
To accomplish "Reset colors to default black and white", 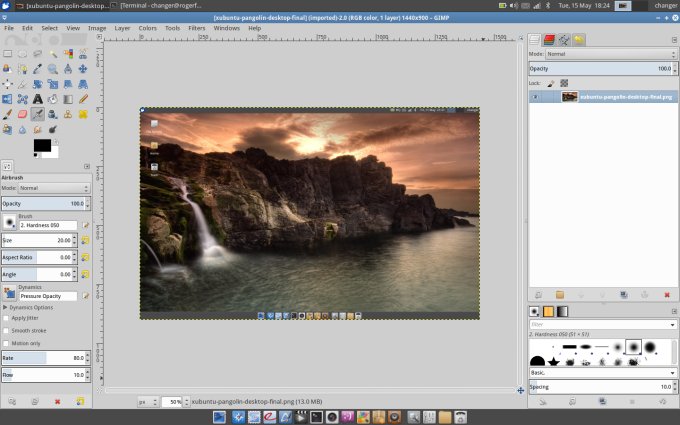I will point(36,155).
